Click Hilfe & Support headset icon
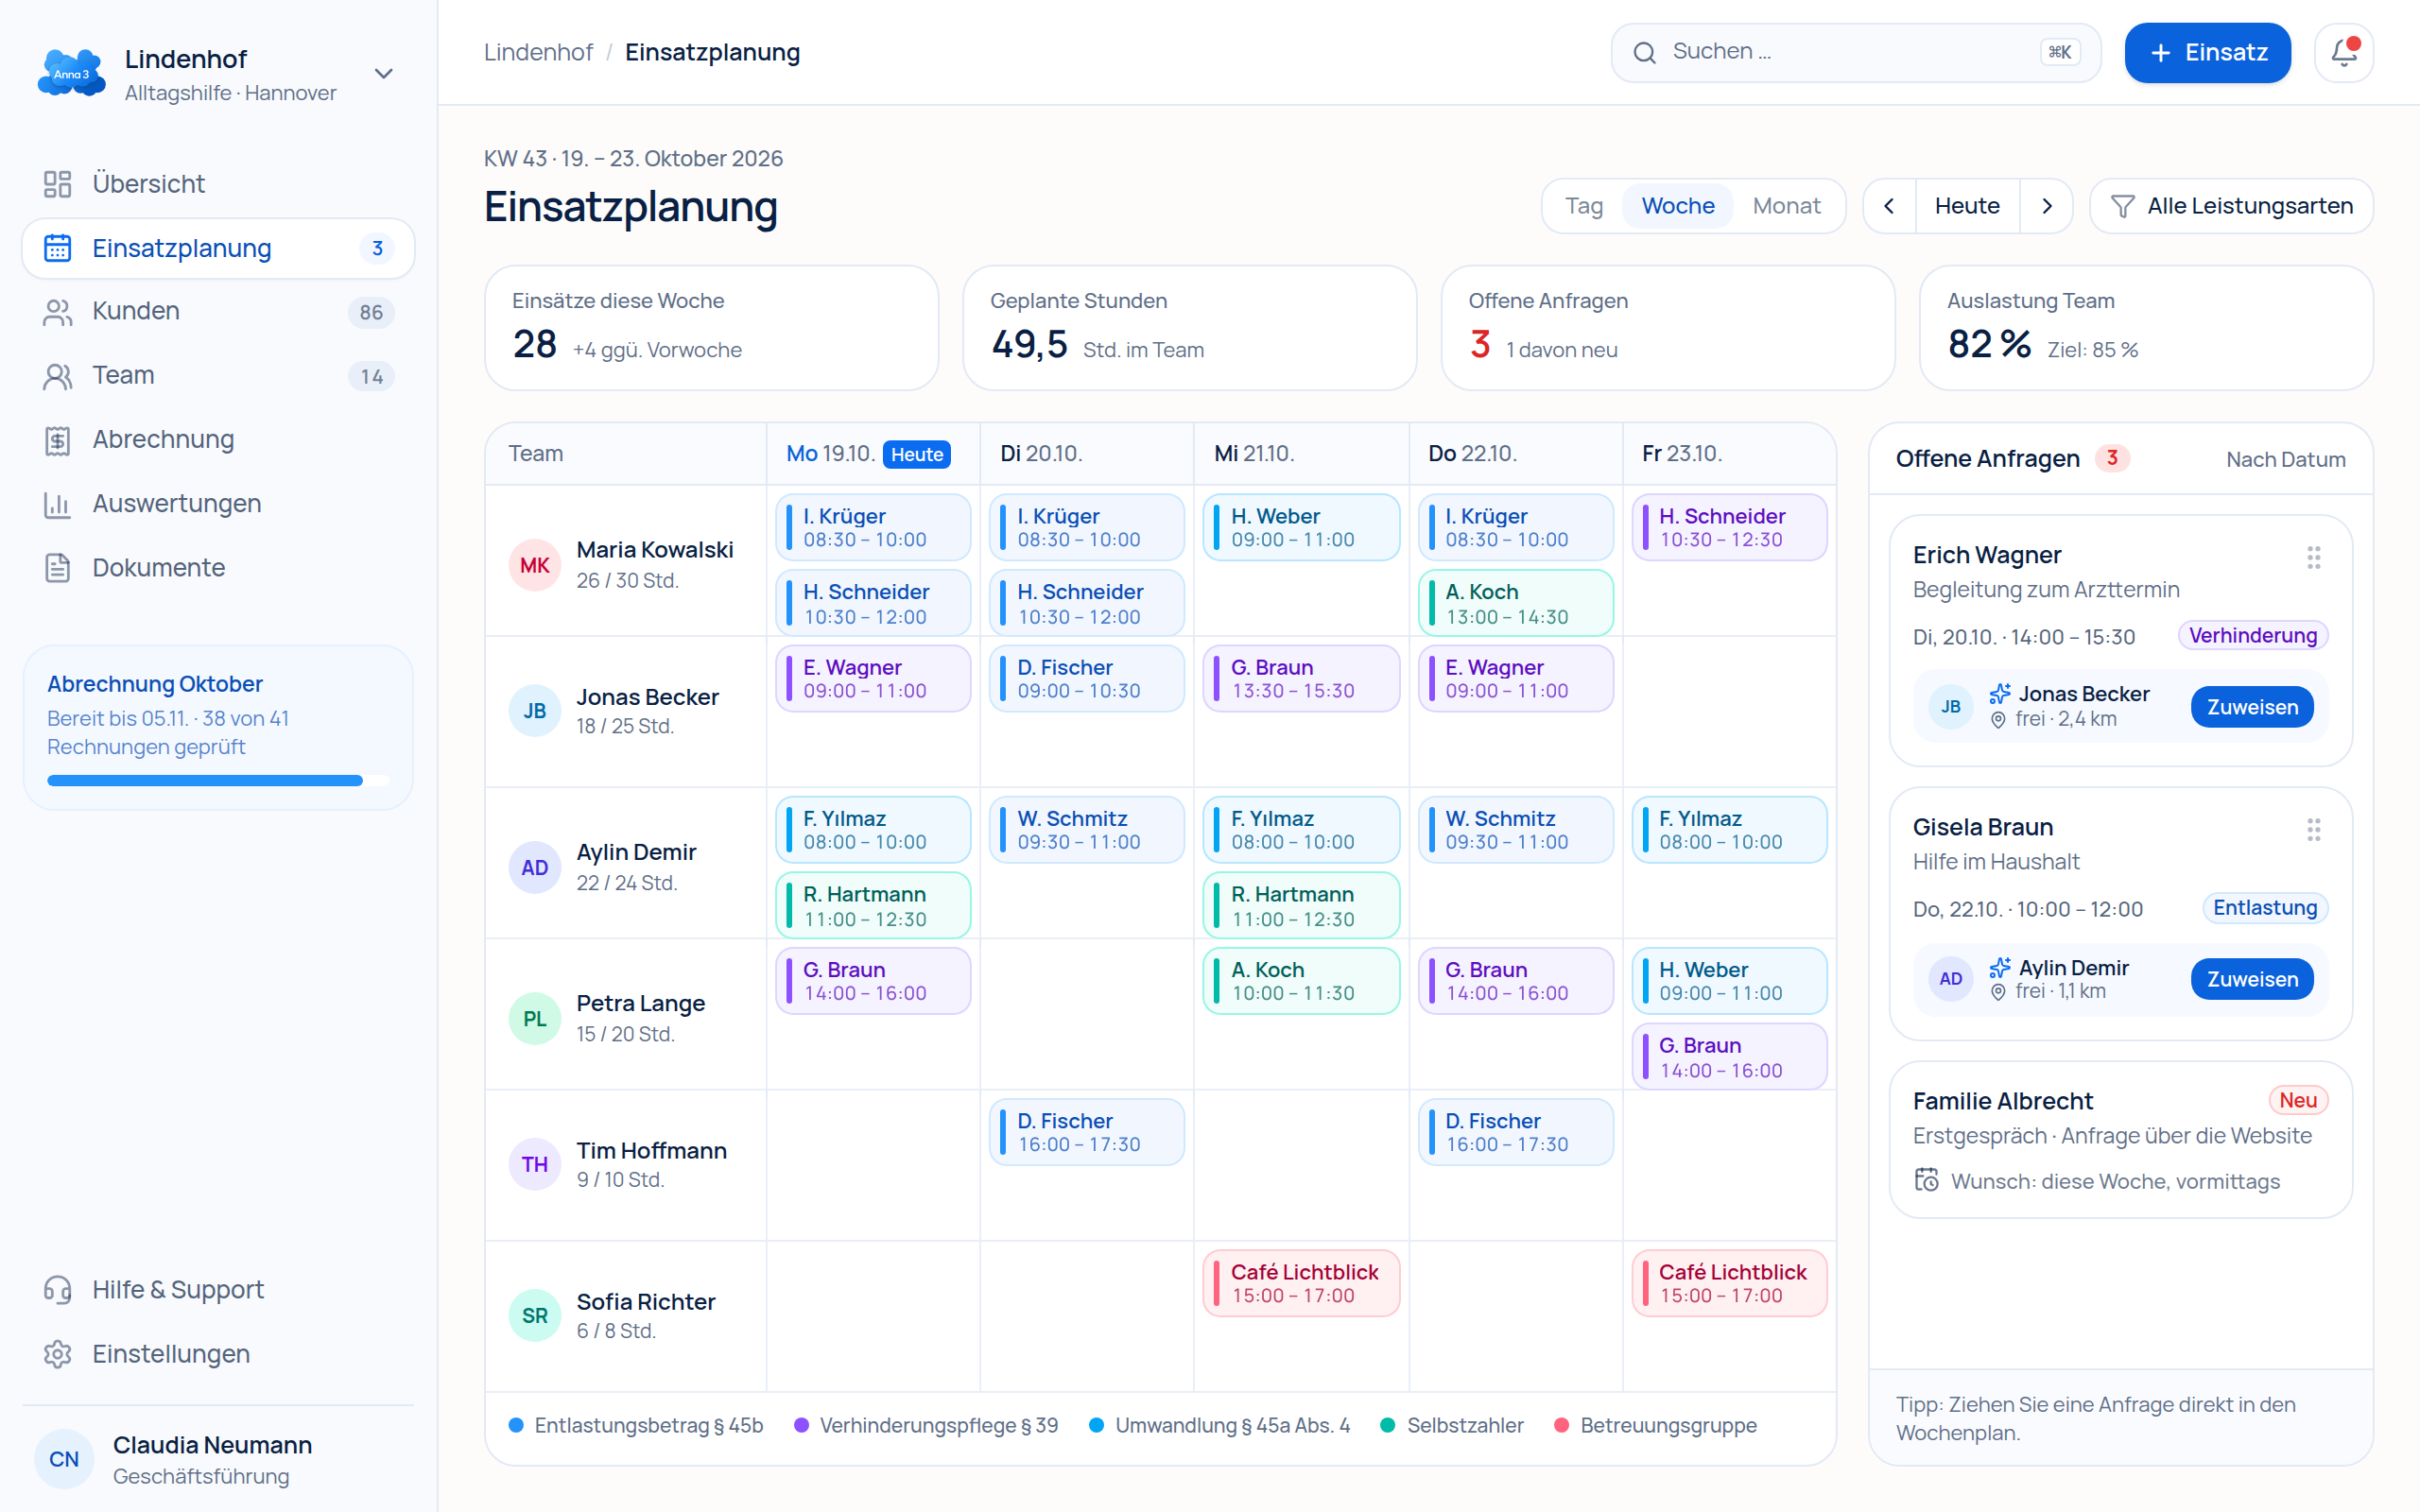Image resolution: width=2420 pixels, height=1512 pixels. point(57,1290)
